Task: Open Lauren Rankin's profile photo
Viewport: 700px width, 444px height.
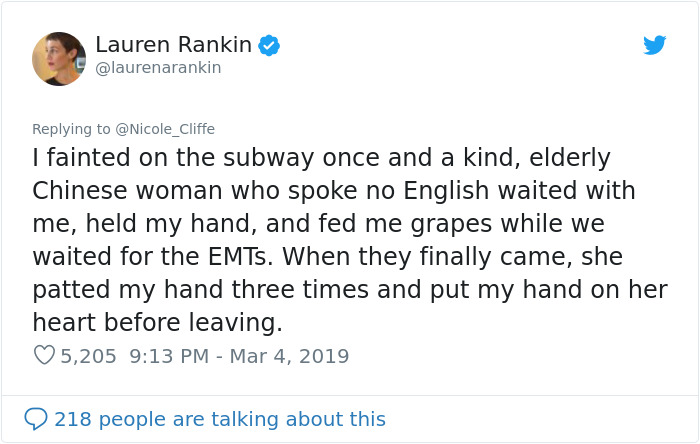Action: click(59, 59)
